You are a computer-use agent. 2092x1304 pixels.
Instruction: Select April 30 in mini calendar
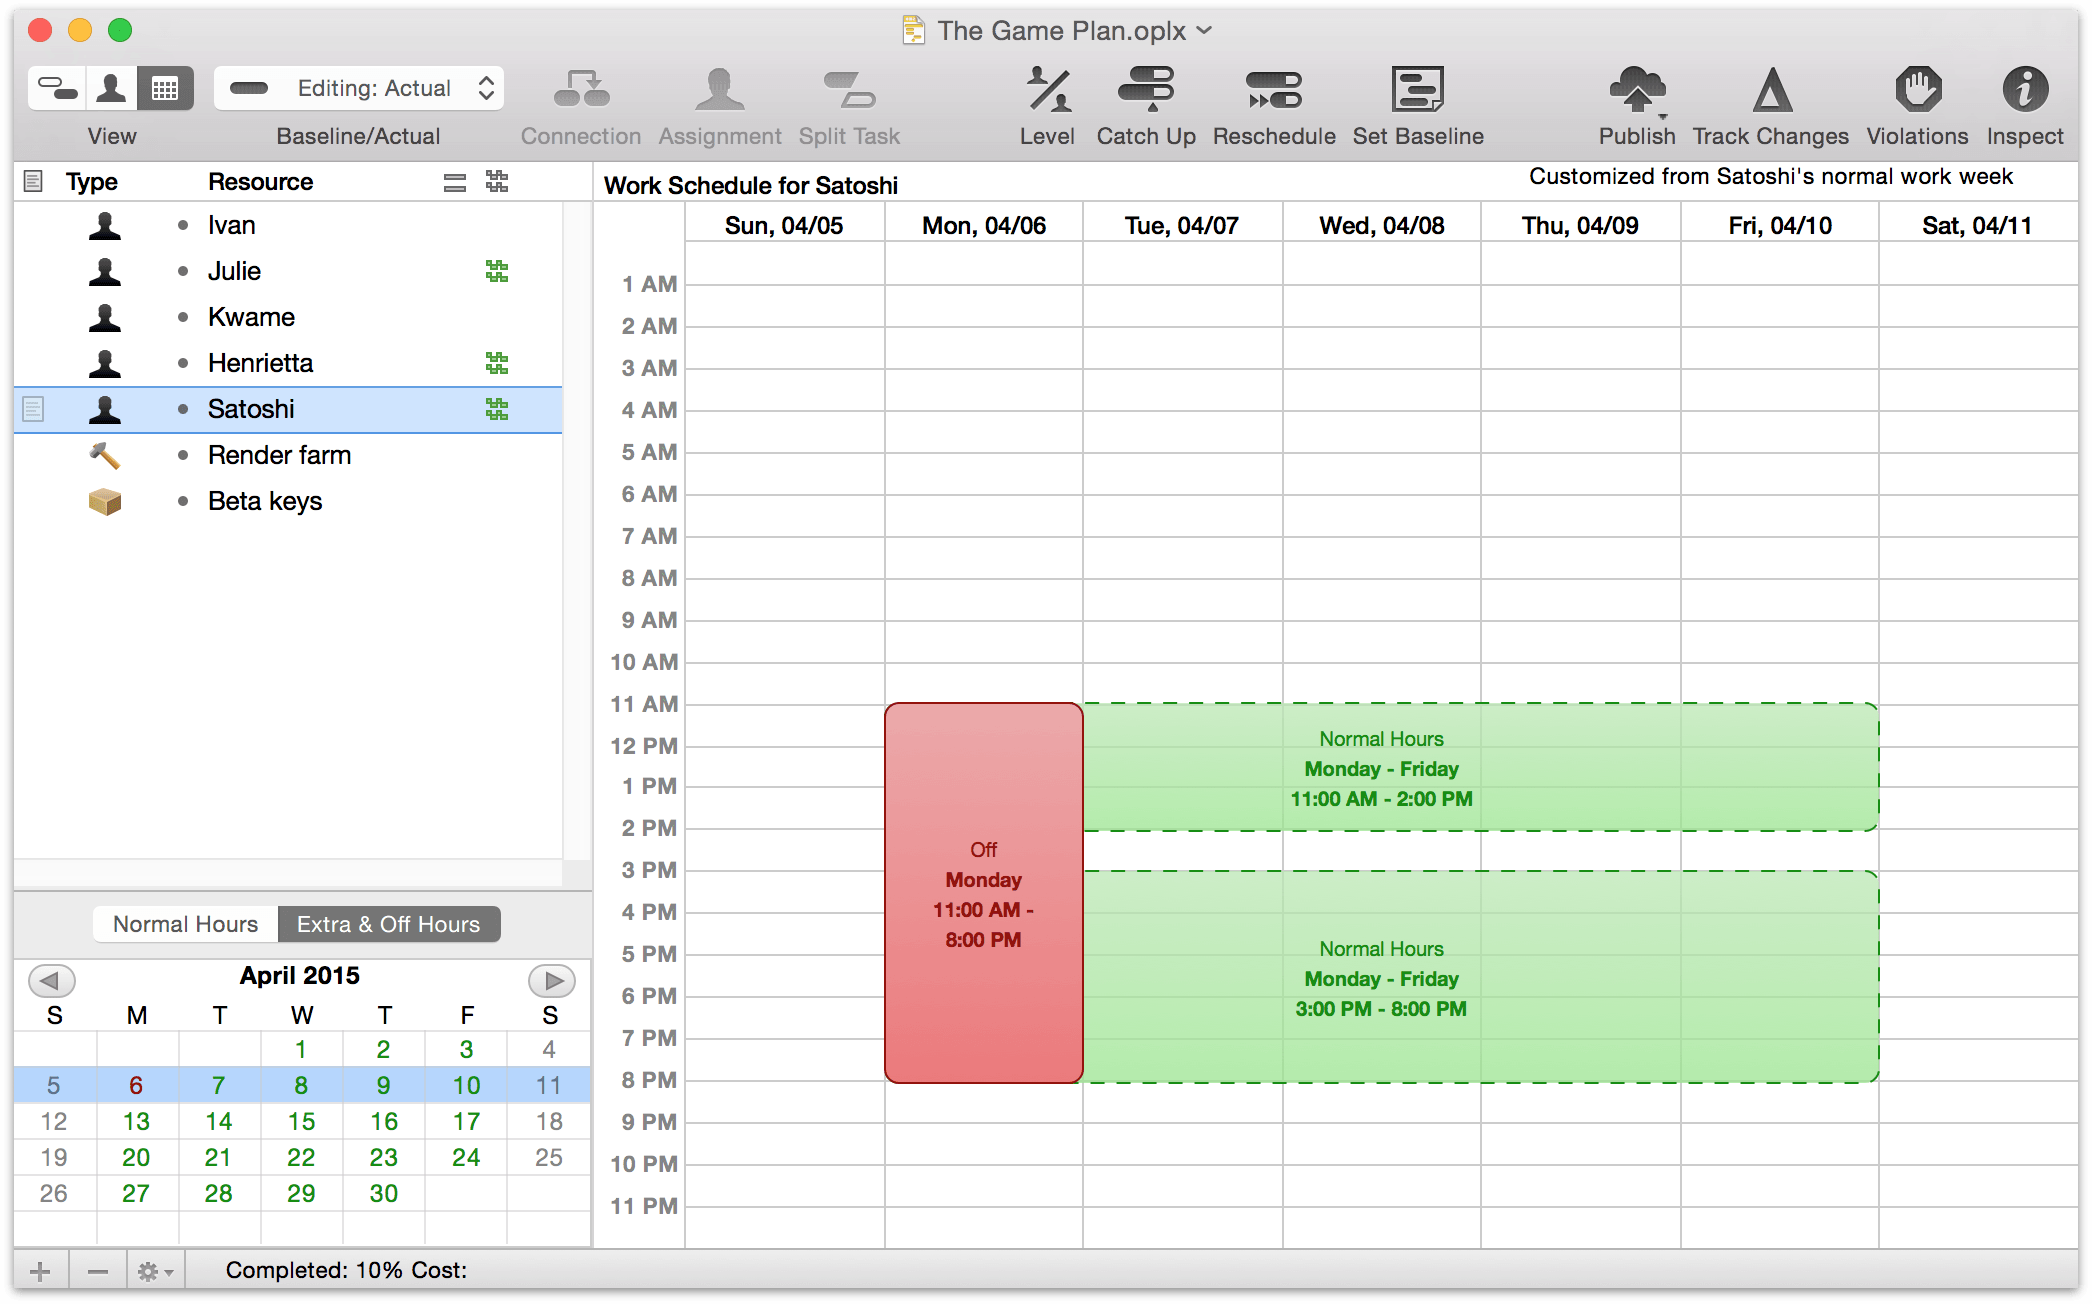click(384, 1193)
